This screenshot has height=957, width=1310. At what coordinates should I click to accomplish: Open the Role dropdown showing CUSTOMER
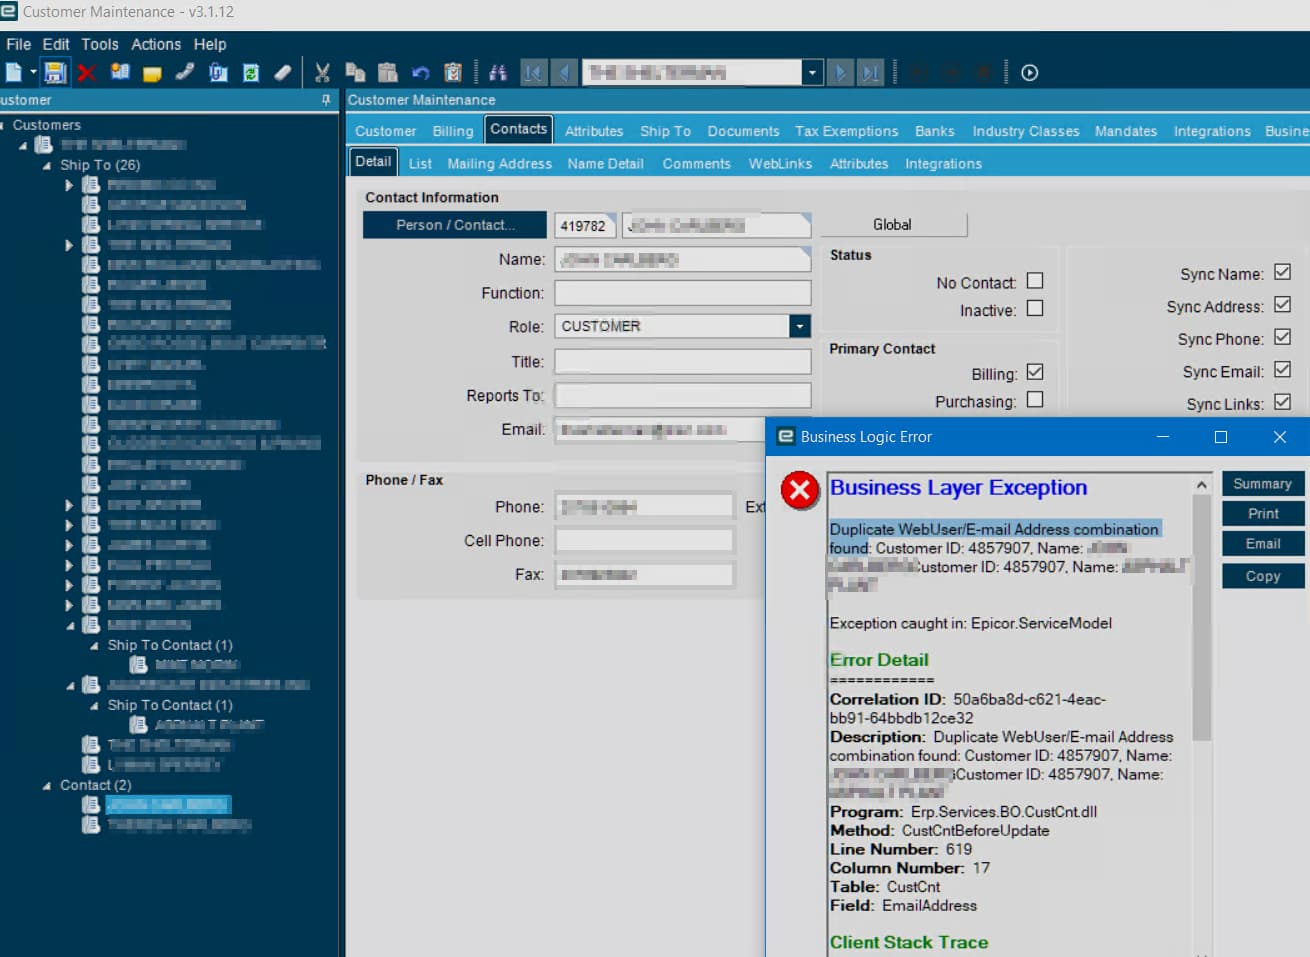click(x=799, y=326)
